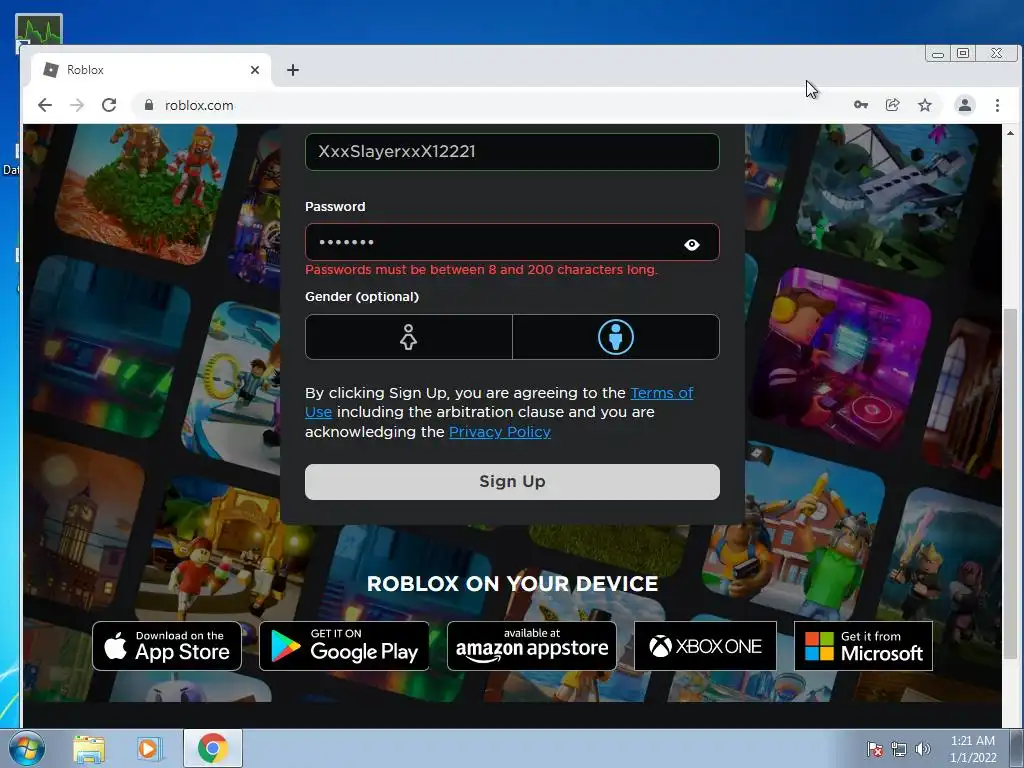Click the Xbox One badge
The width and height of the screenshot is (1024, 768).
(705, 646)
